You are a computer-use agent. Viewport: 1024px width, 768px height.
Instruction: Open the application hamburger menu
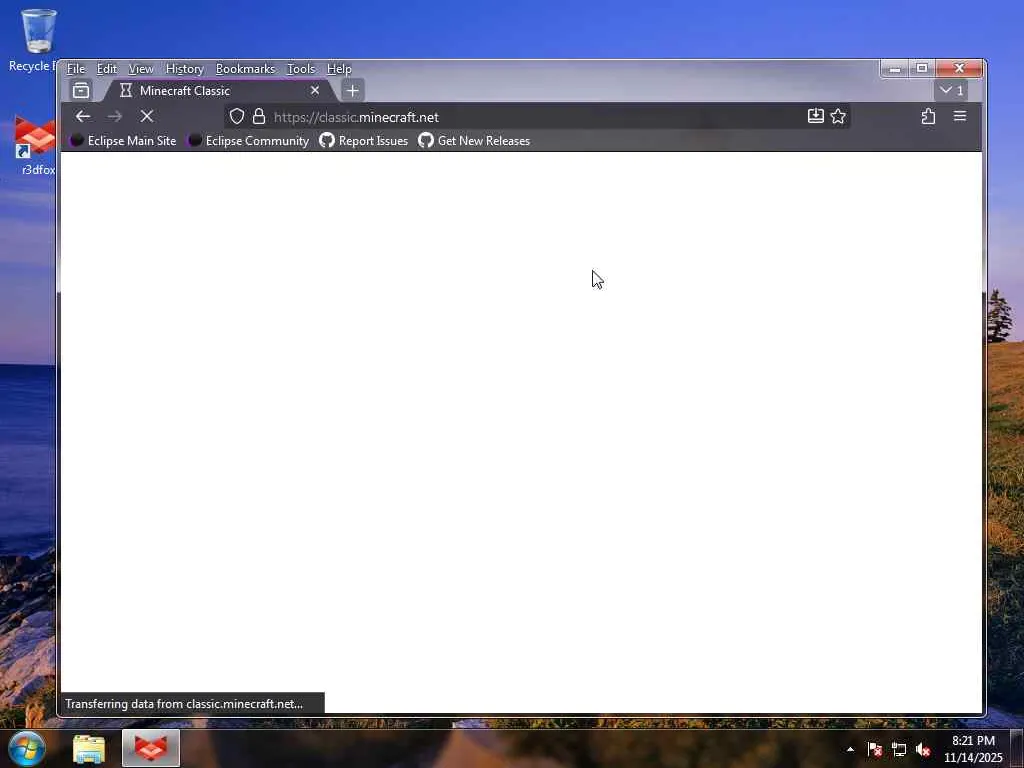[x=960, y=116]
